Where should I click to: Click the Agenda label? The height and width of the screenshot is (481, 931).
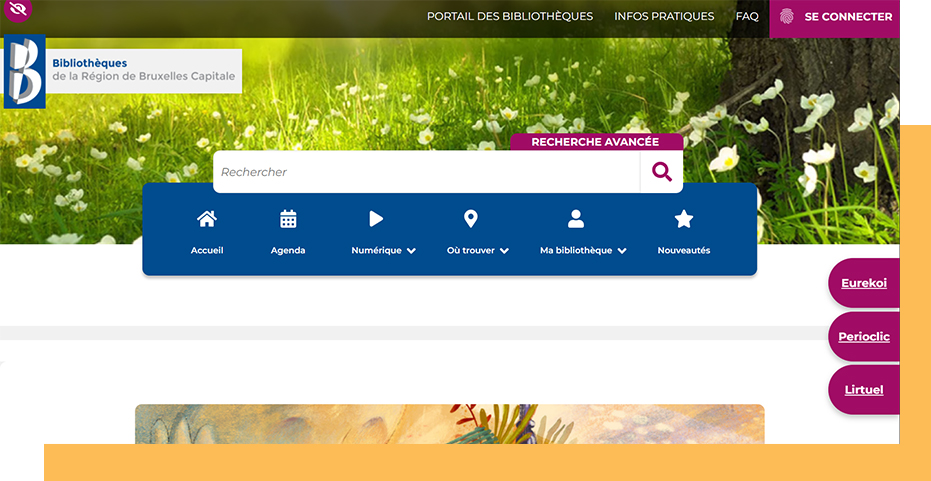click(288, 251)
